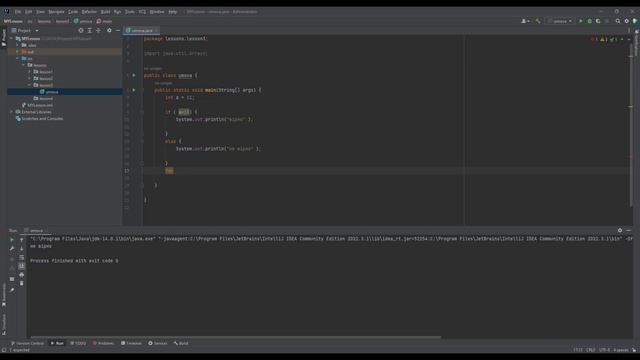
Task: Toggle the Project side tool window tab
Action: pos(4,37)
